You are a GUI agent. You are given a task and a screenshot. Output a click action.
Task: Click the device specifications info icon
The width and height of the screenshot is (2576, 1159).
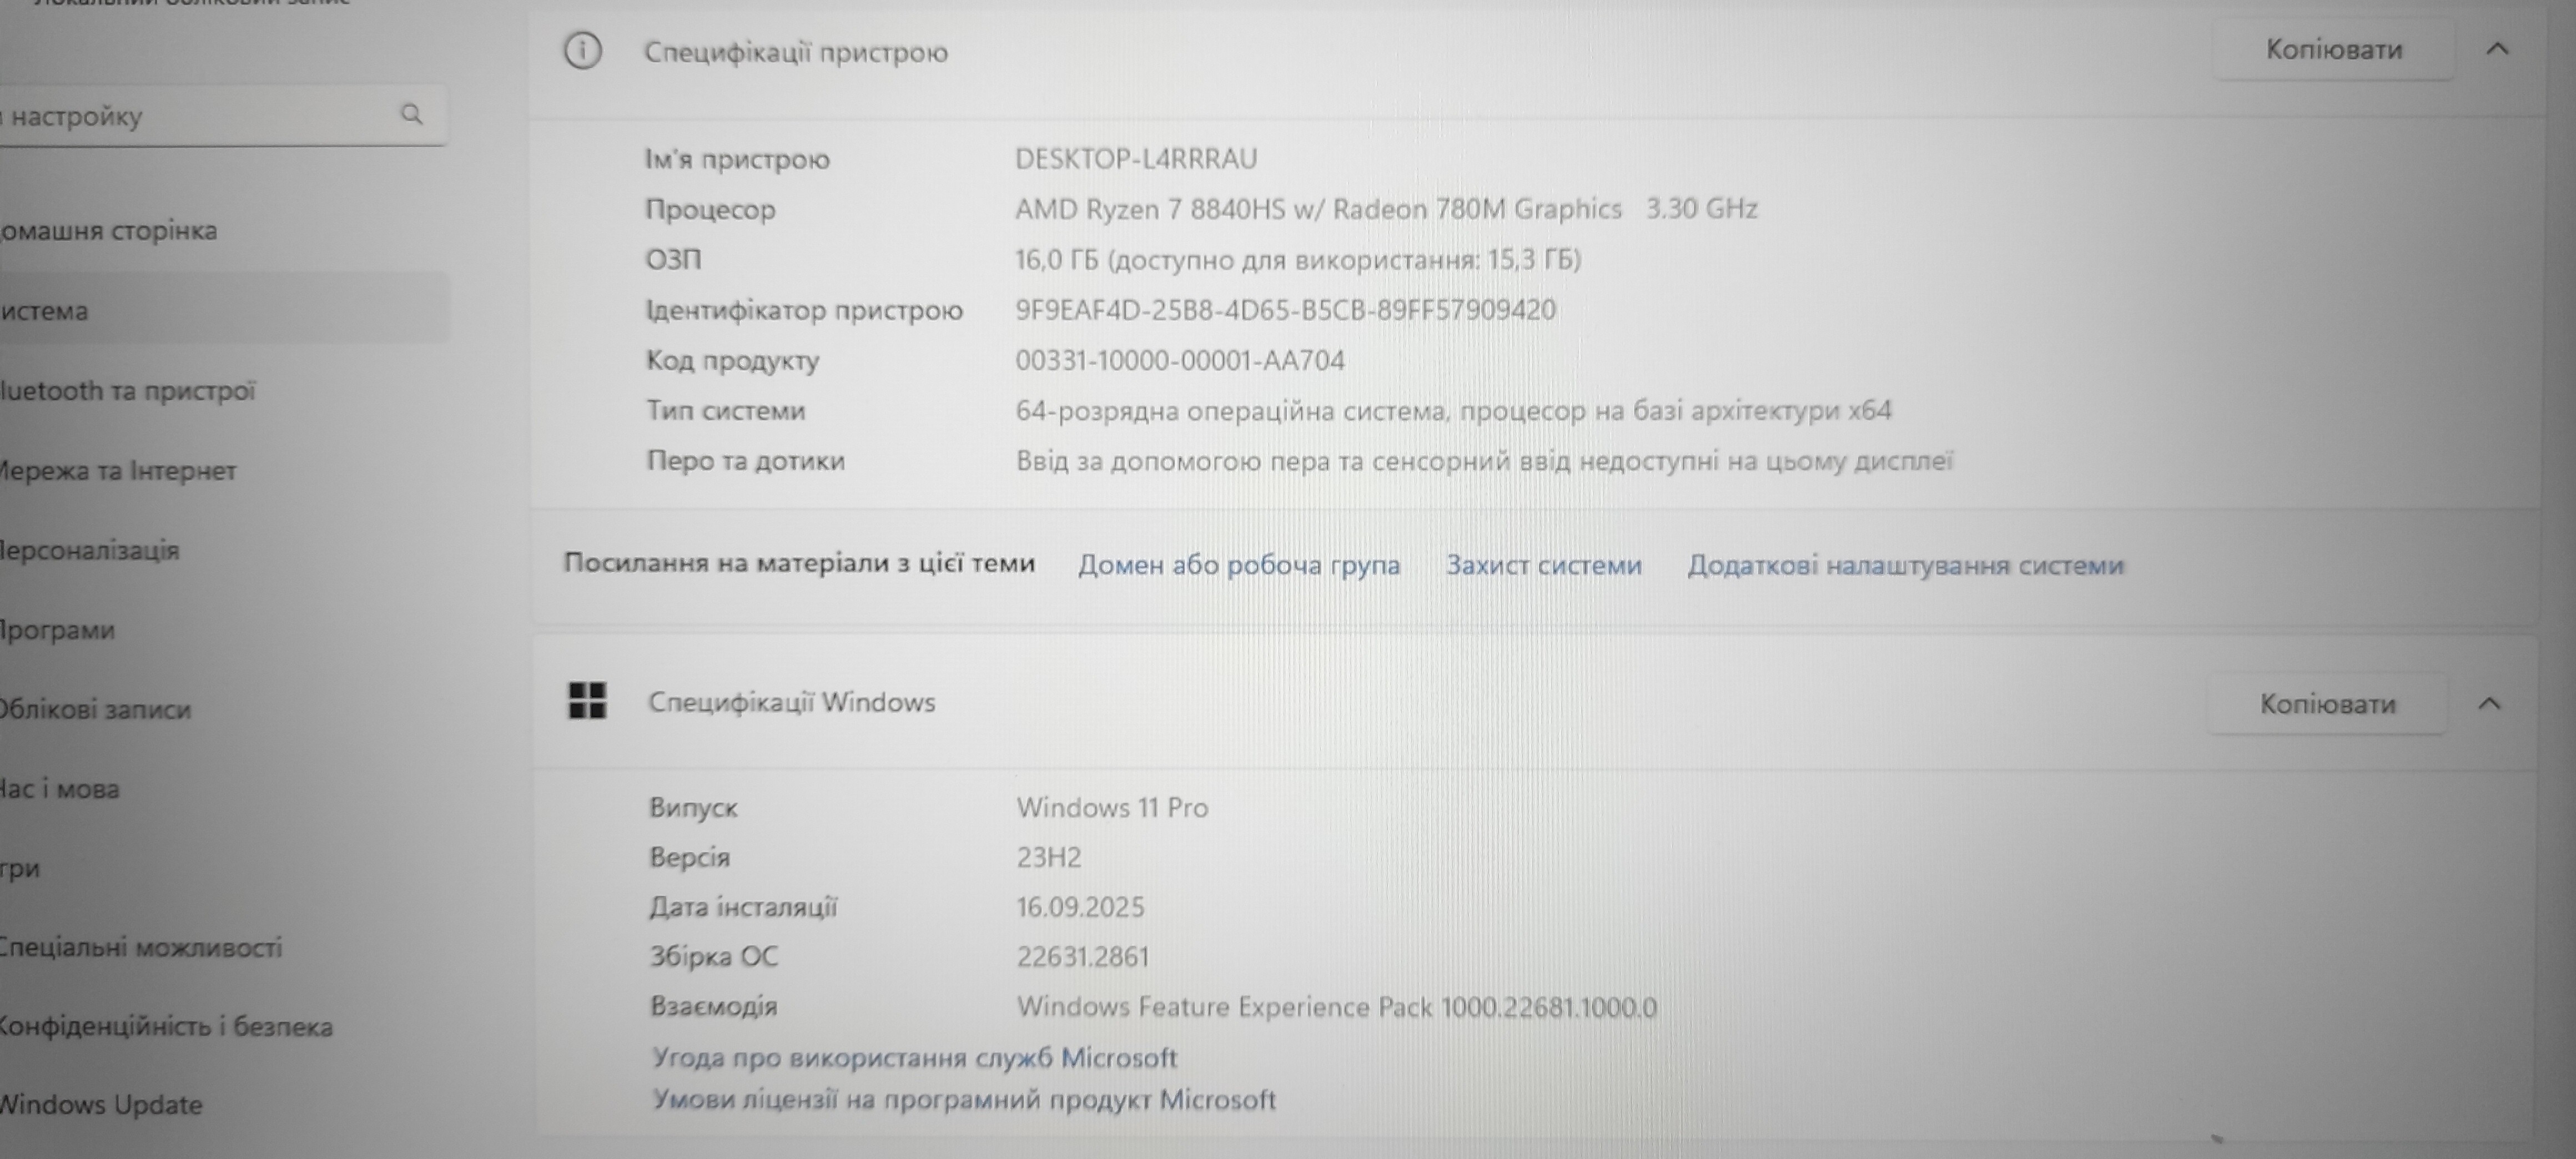583,51
